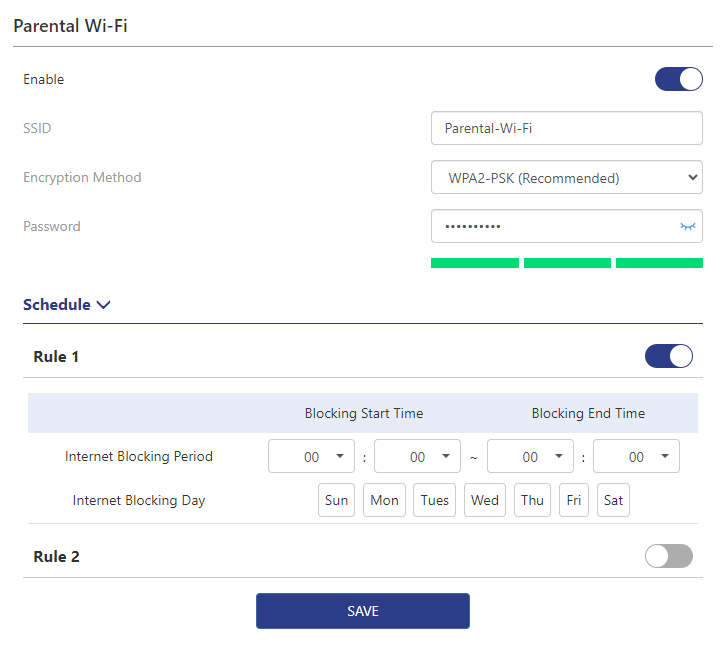Open the Blocking Start Time minute dropdown
Viewport: 728px width, 650px height.
coord(417,456)
